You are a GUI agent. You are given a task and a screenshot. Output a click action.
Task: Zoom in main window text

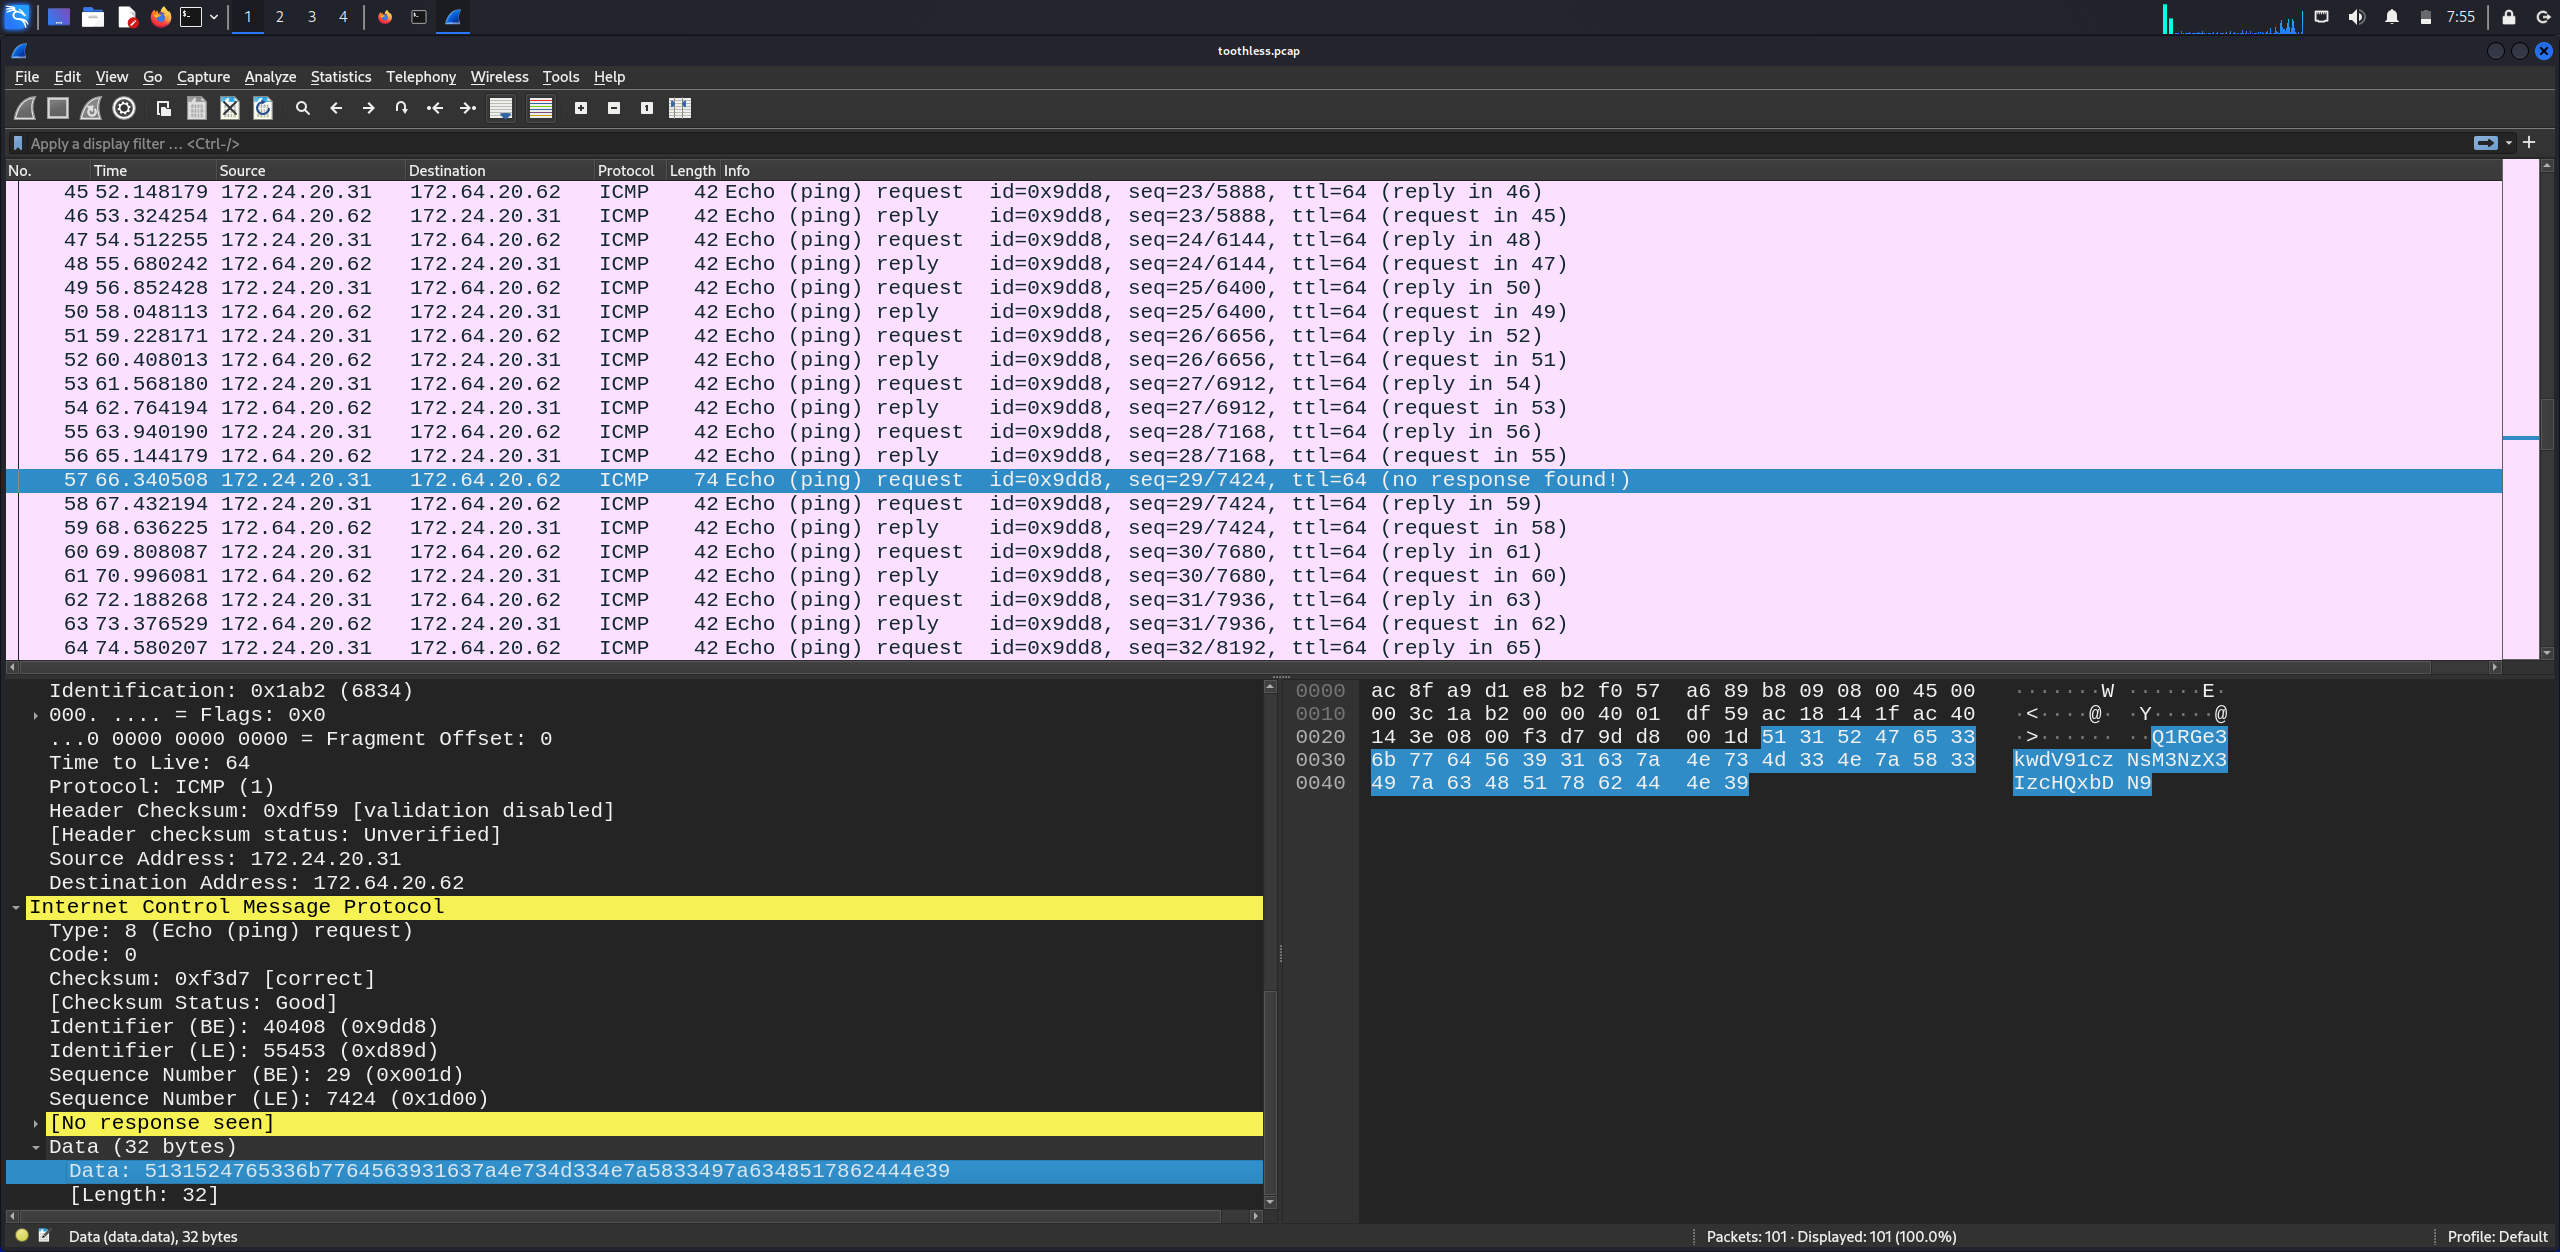[x=581, y=108]
